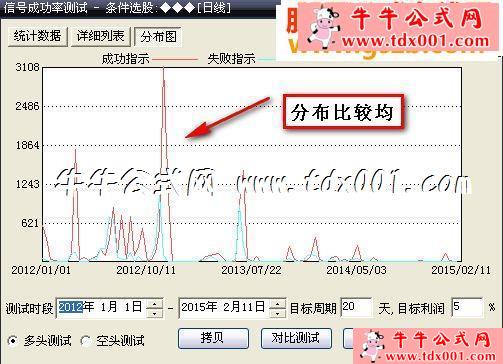Click the tallest peak on the distribution chart
This screenshot has height=364, width=503.
click(x=164, y=70)
